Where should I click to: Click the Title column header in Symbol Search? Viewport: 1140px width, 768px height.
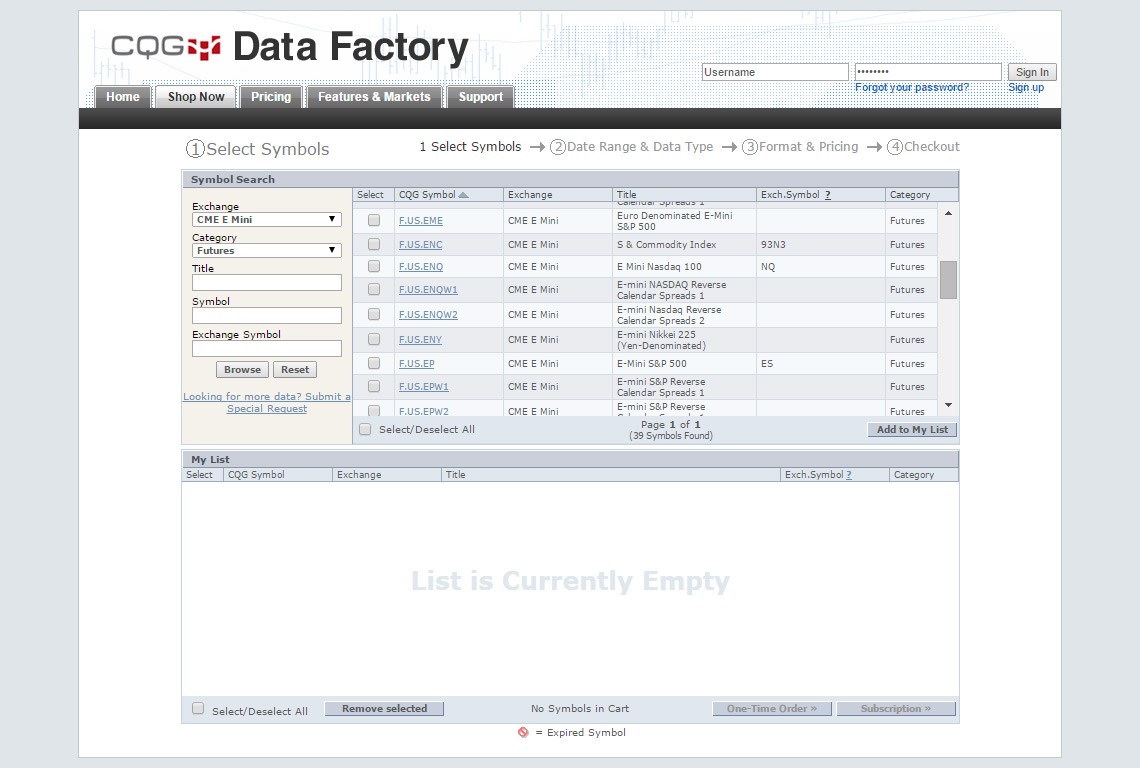click(684, 195)
